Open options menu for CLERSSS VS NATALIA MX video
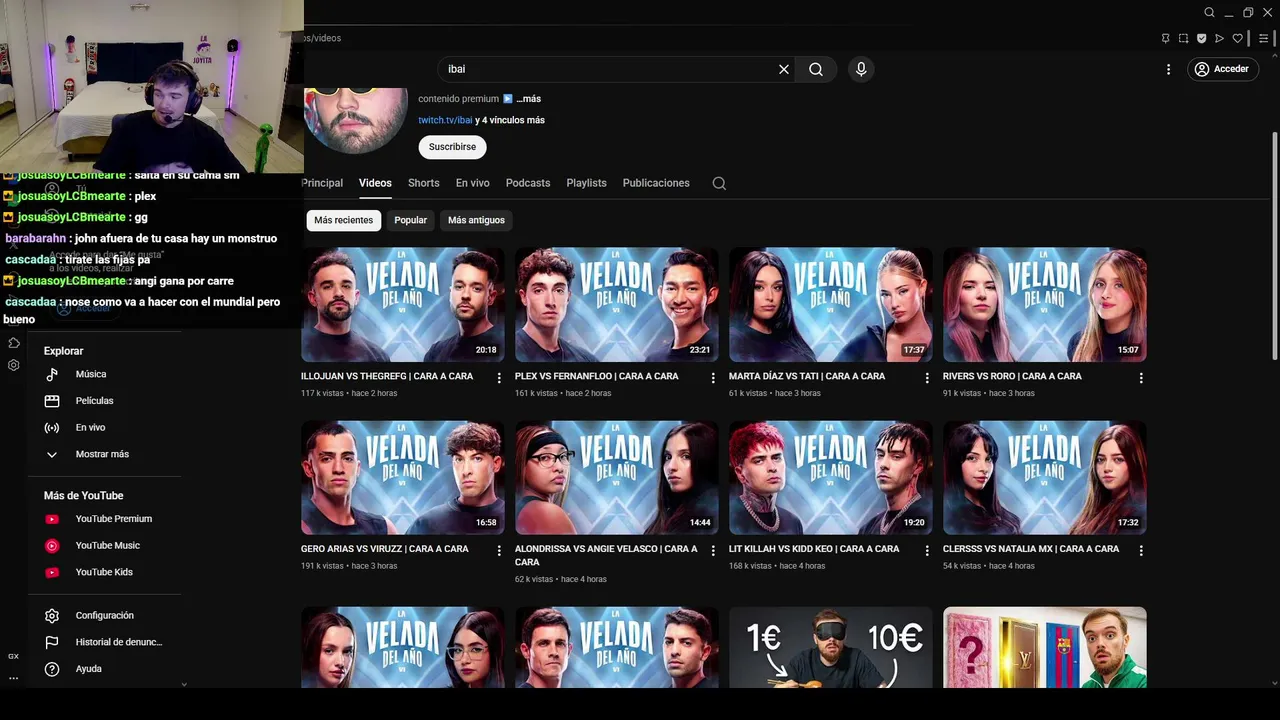 pyautogui.click(x=1141, y=551)
